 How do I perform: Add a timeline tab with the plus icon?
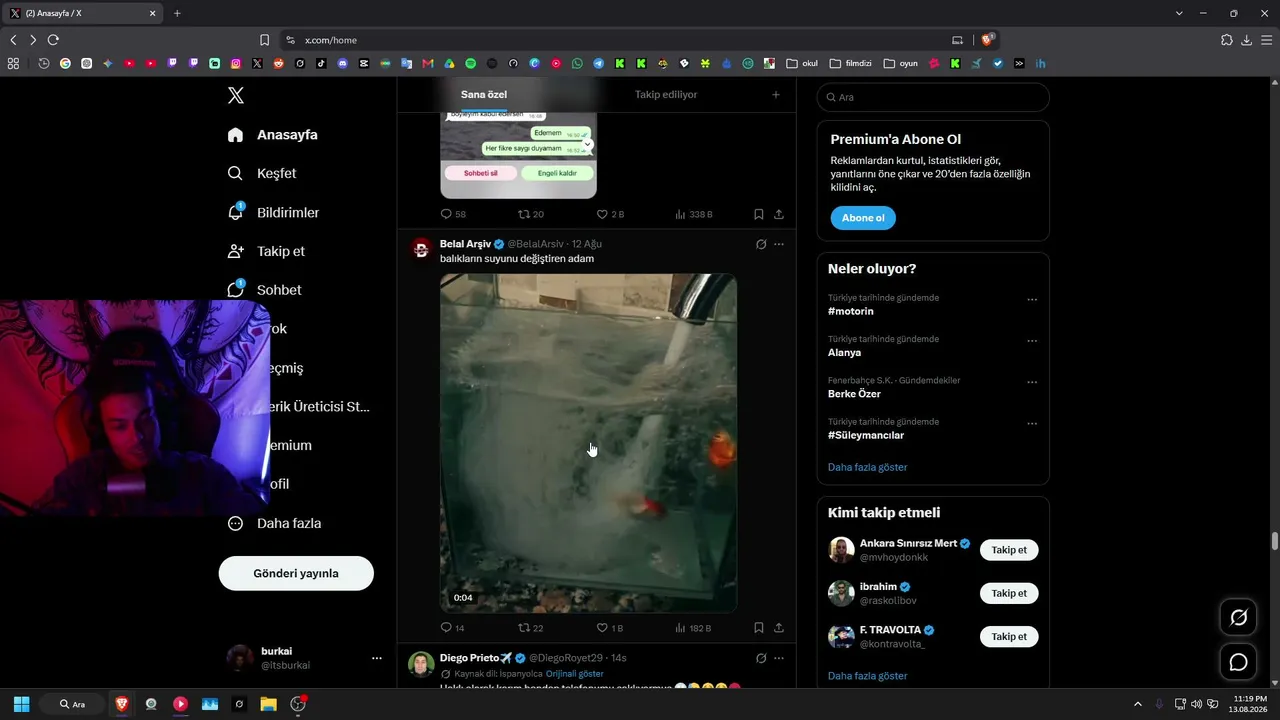pyautogui.click(x=776, y=95)
